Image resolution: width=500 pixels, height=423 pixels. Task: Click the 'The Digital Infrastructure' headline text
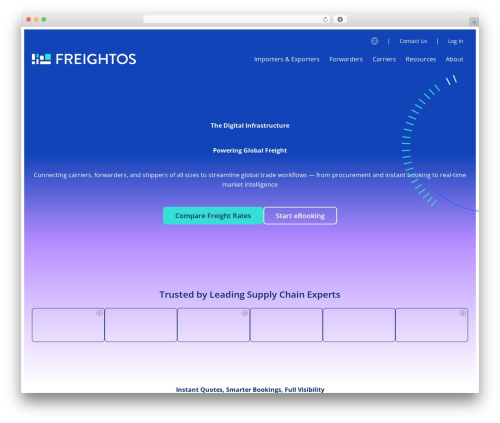coord(250,126)
